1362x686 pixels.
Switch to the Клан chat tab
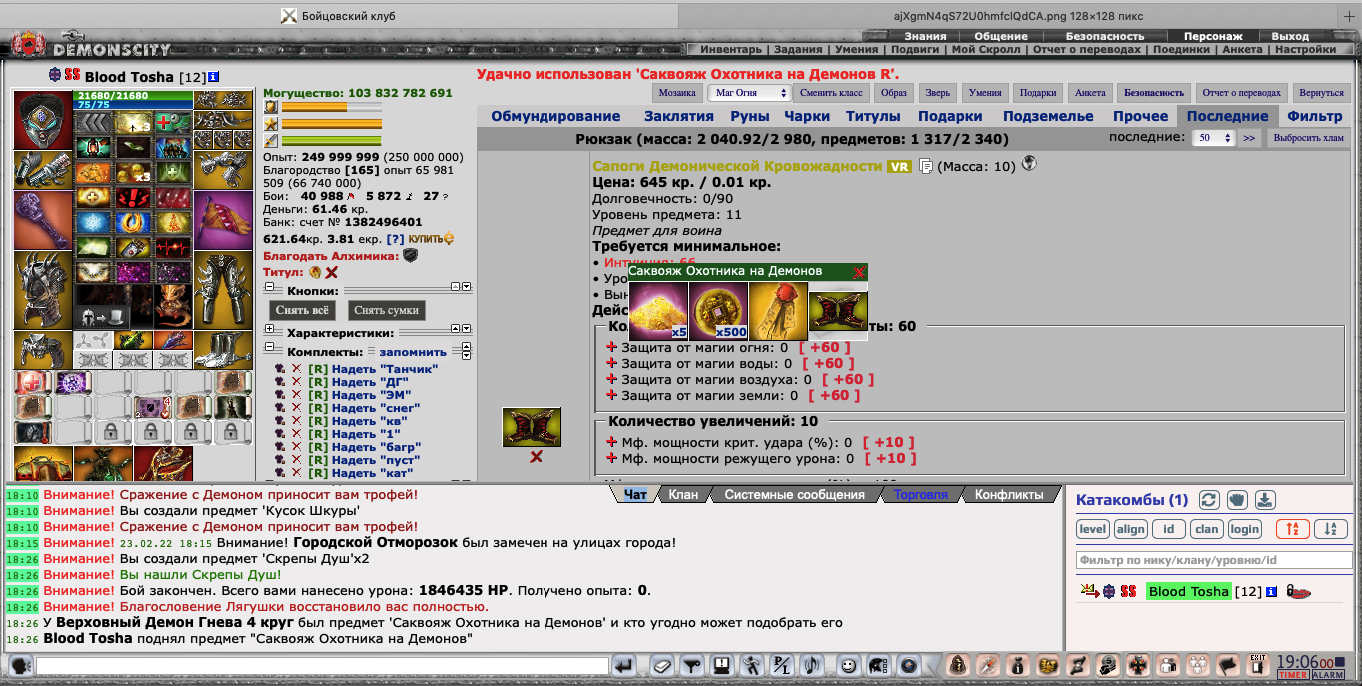coord(683,494)
